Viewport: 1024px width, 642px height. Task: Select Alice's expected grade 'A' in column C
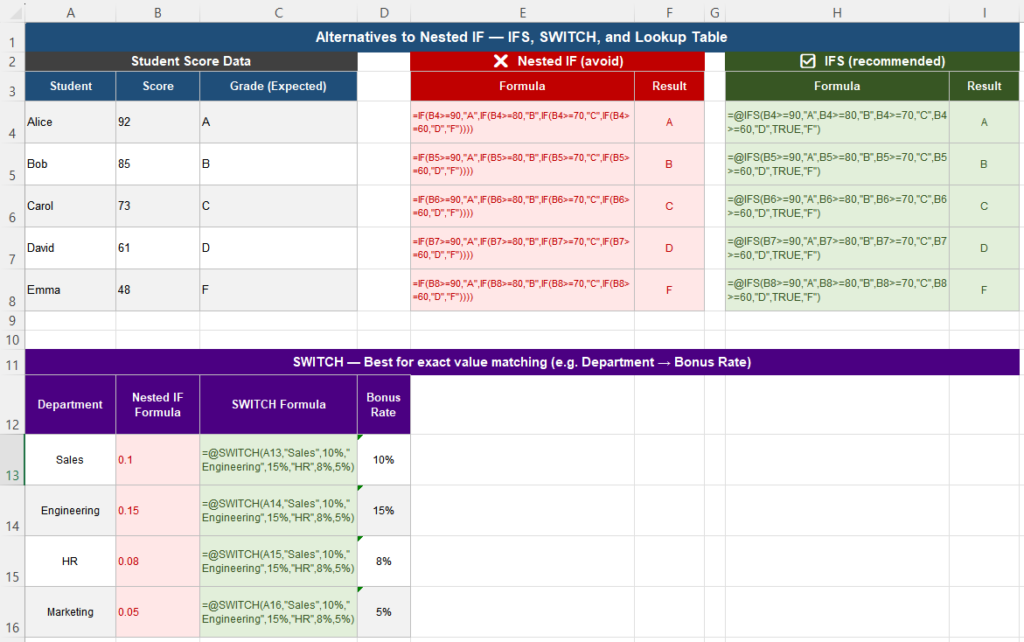pyautogui.click(x=278, y=122)
